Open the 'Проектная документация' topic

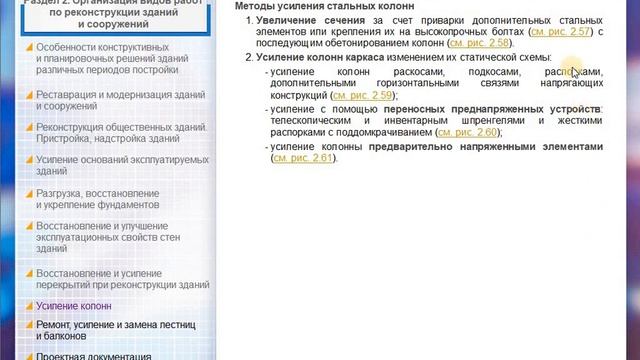point(94,356)
